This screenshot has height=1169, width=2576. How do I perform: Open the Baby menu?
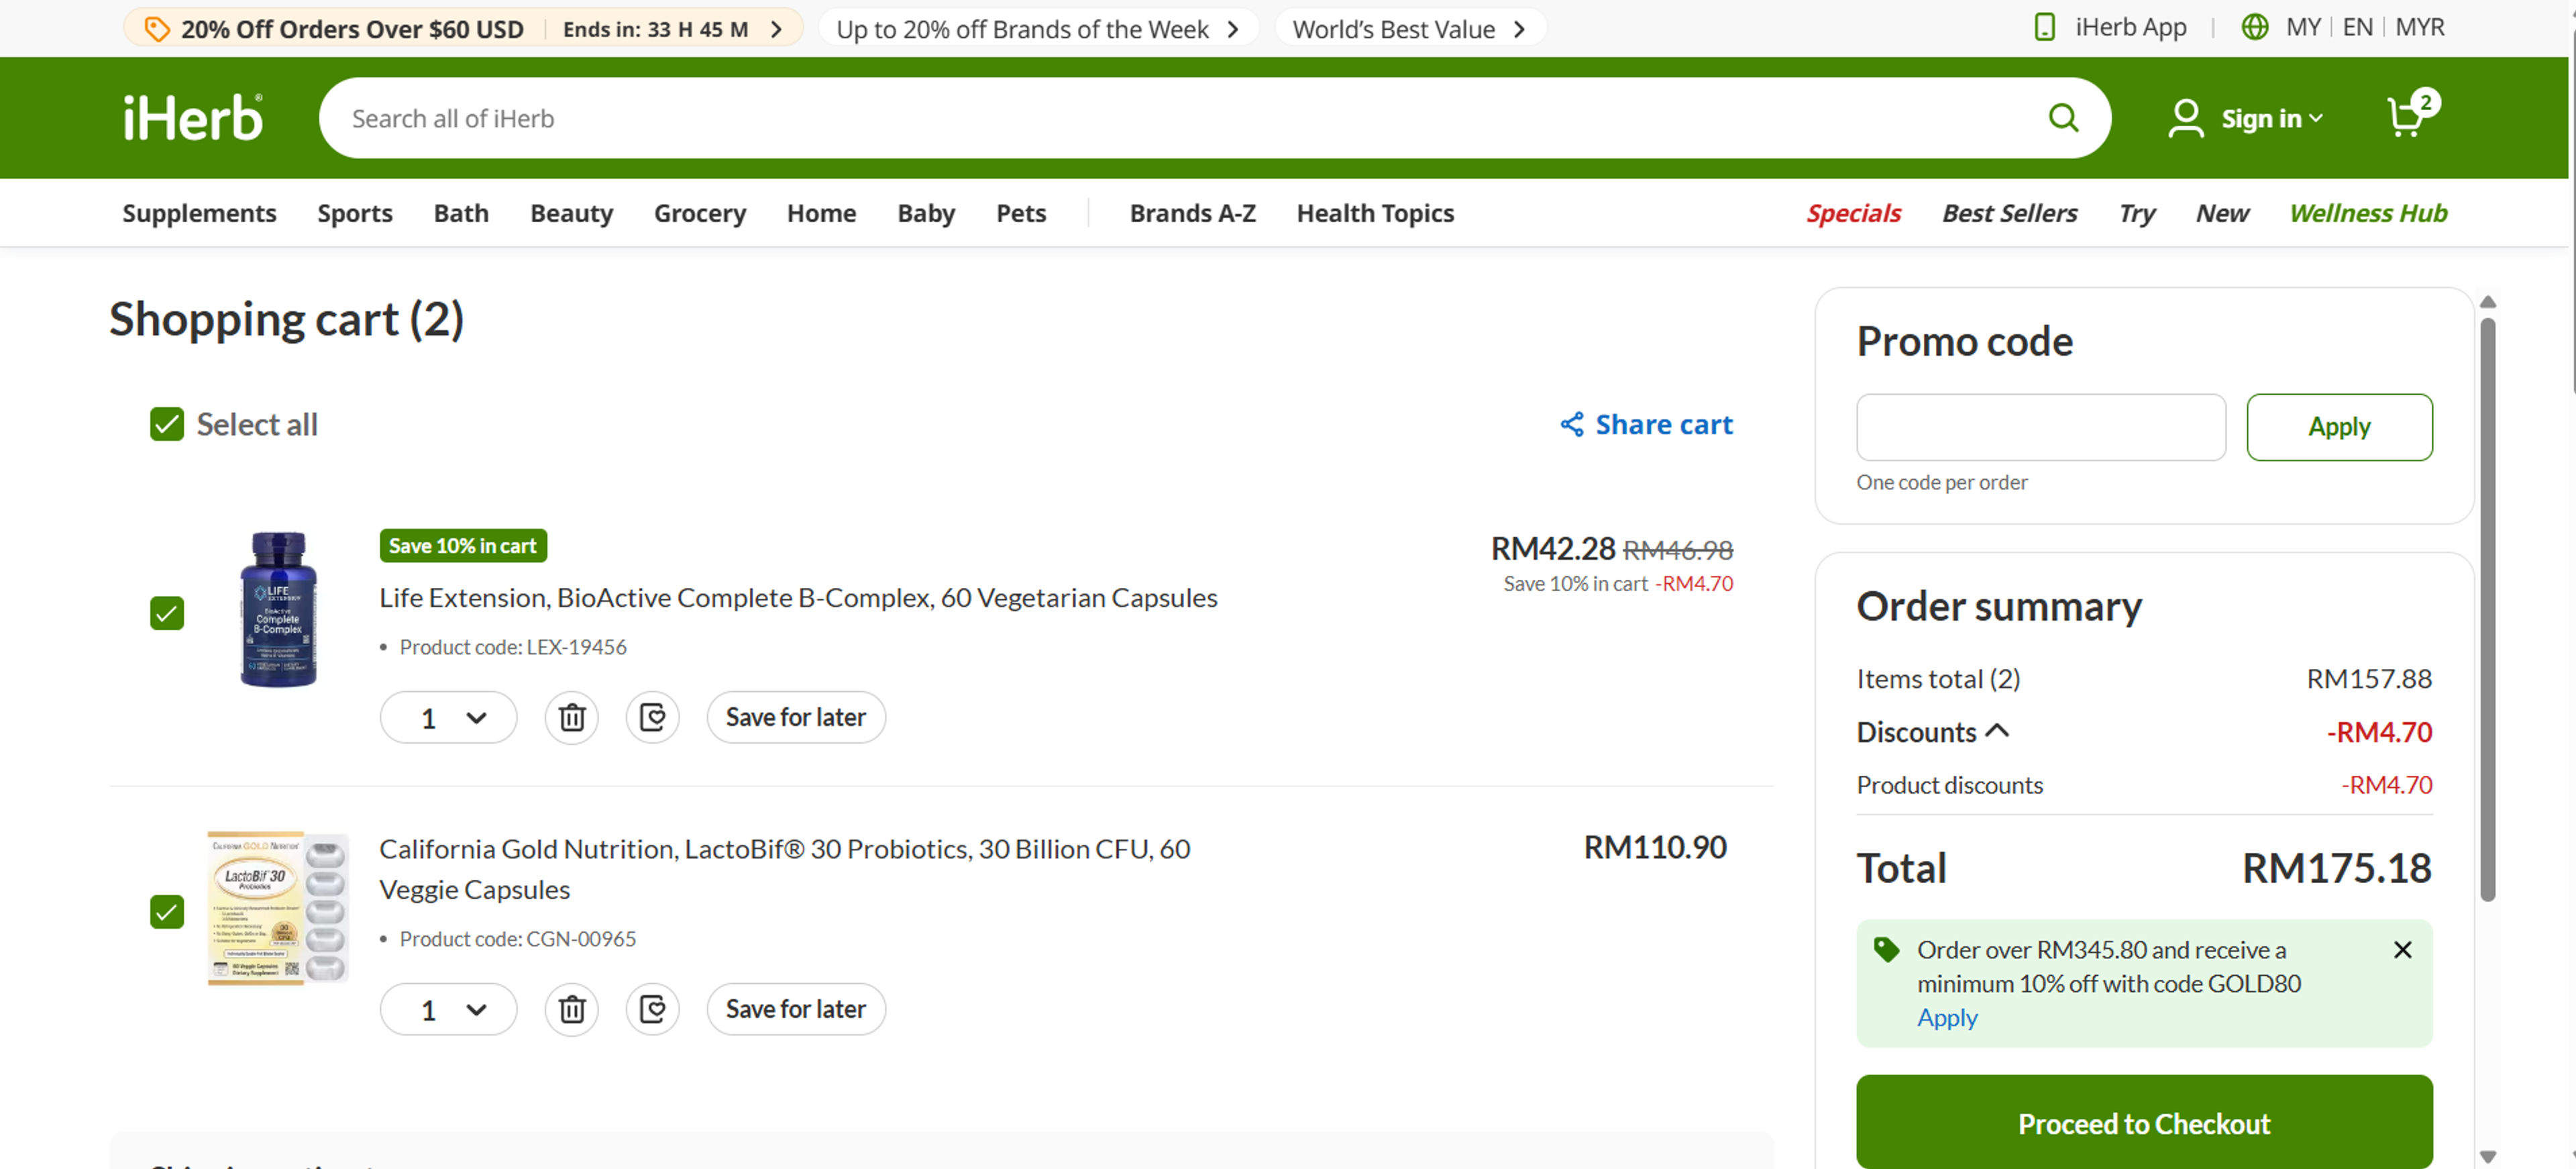click(x=926, y=213)
